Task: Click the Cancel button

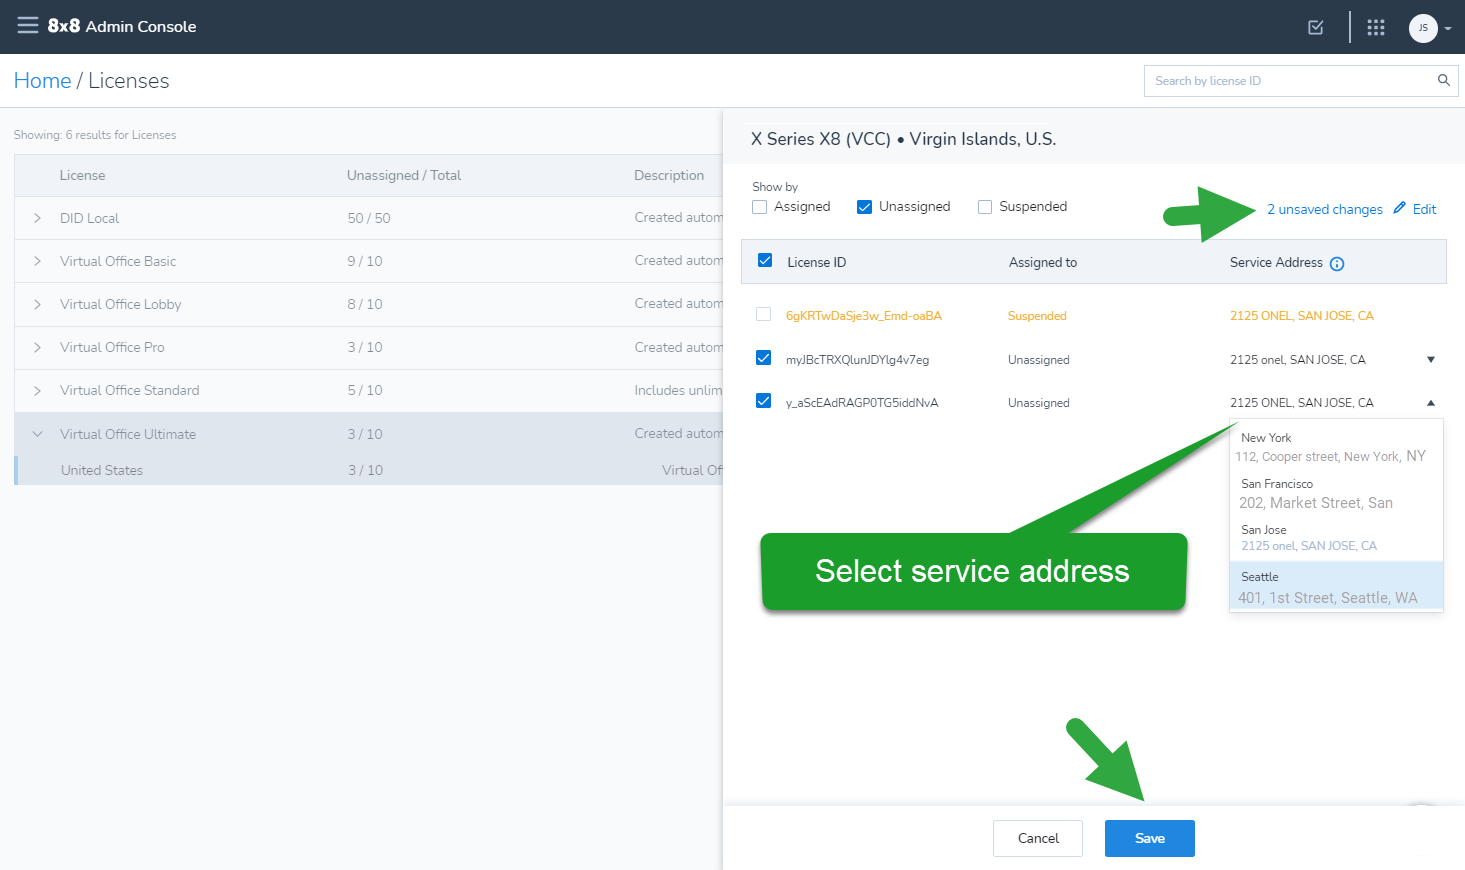Action: click(1038, 838)
